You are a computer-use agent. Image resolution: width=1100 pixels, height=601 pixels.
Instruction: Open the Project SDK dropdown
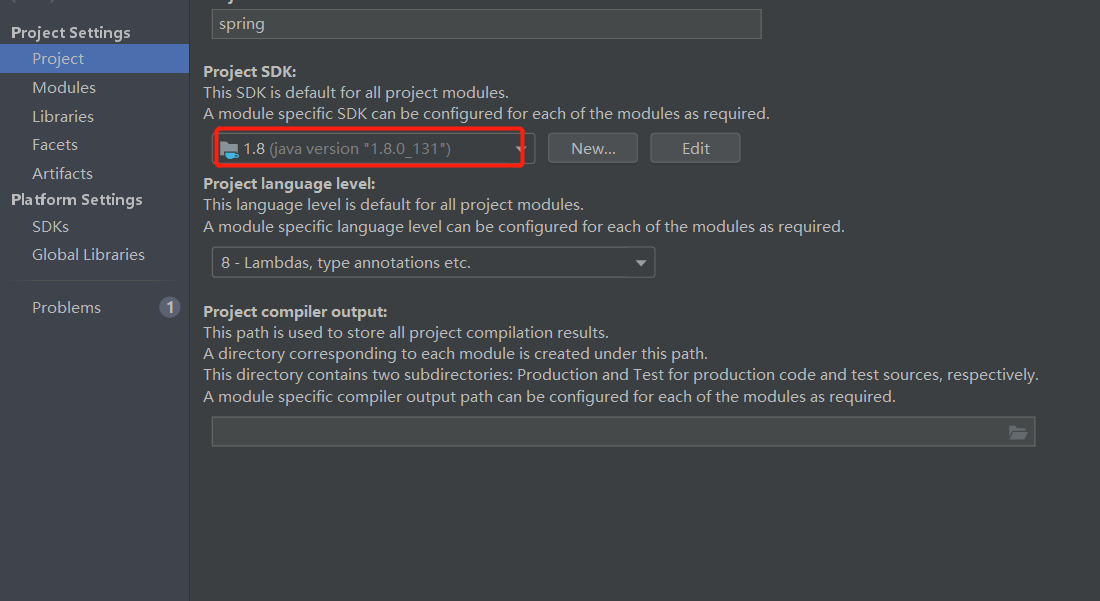click(373, 148)
